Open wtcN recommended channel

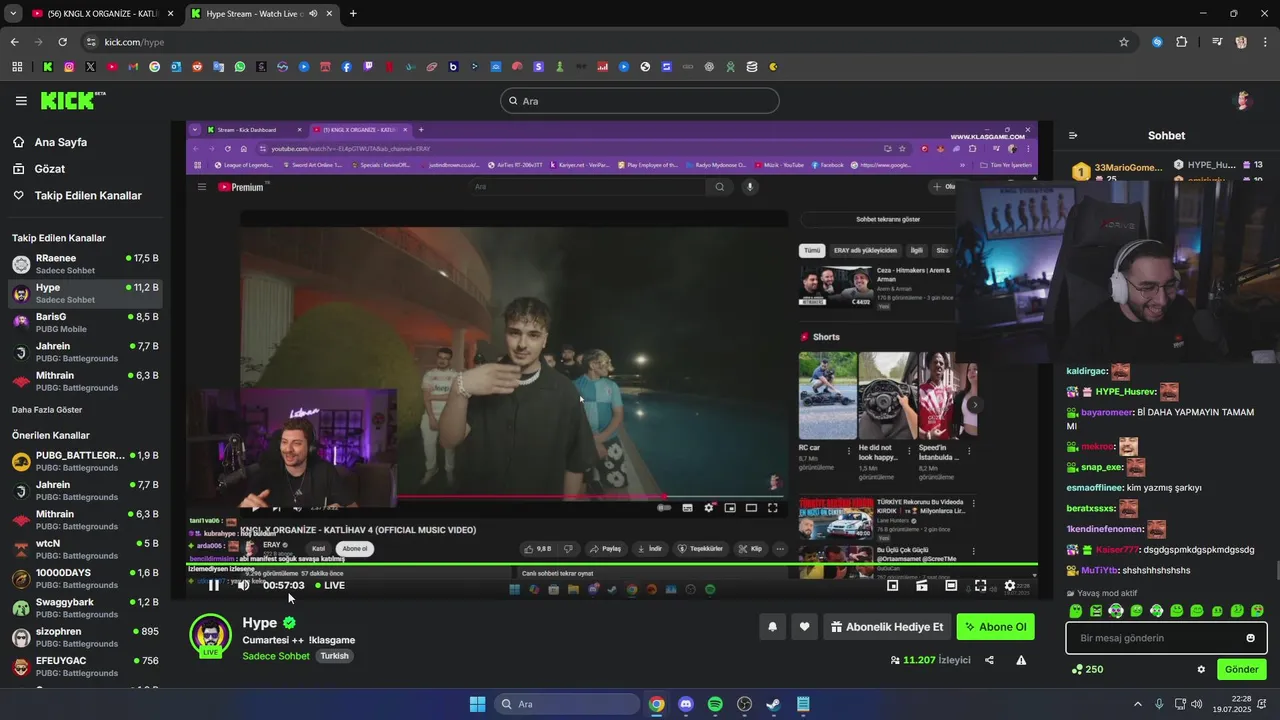(x=85, y=549)
